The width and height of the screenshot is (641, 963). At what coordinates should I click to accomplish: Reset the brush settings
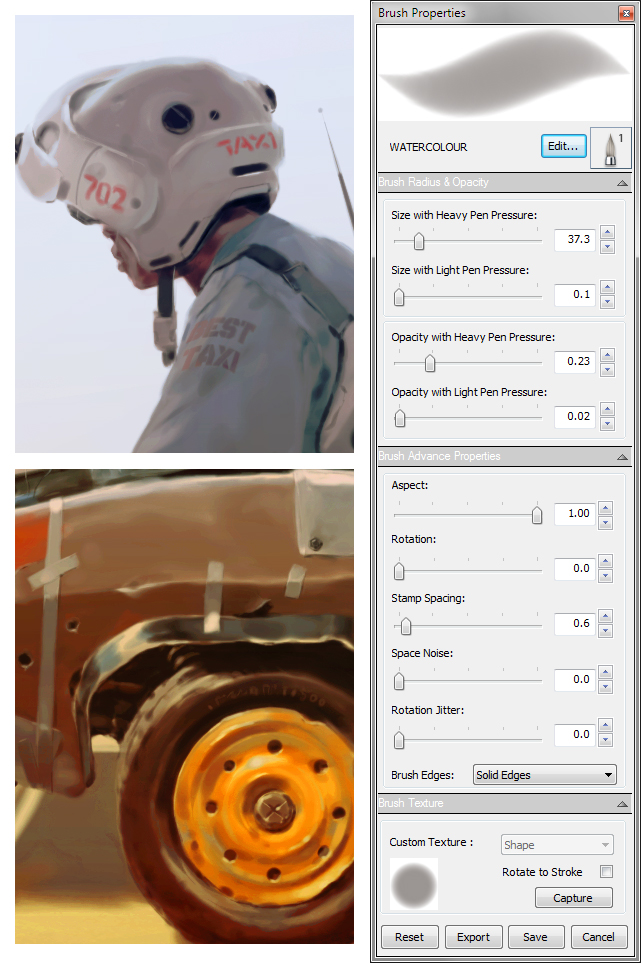pos(410,937)
